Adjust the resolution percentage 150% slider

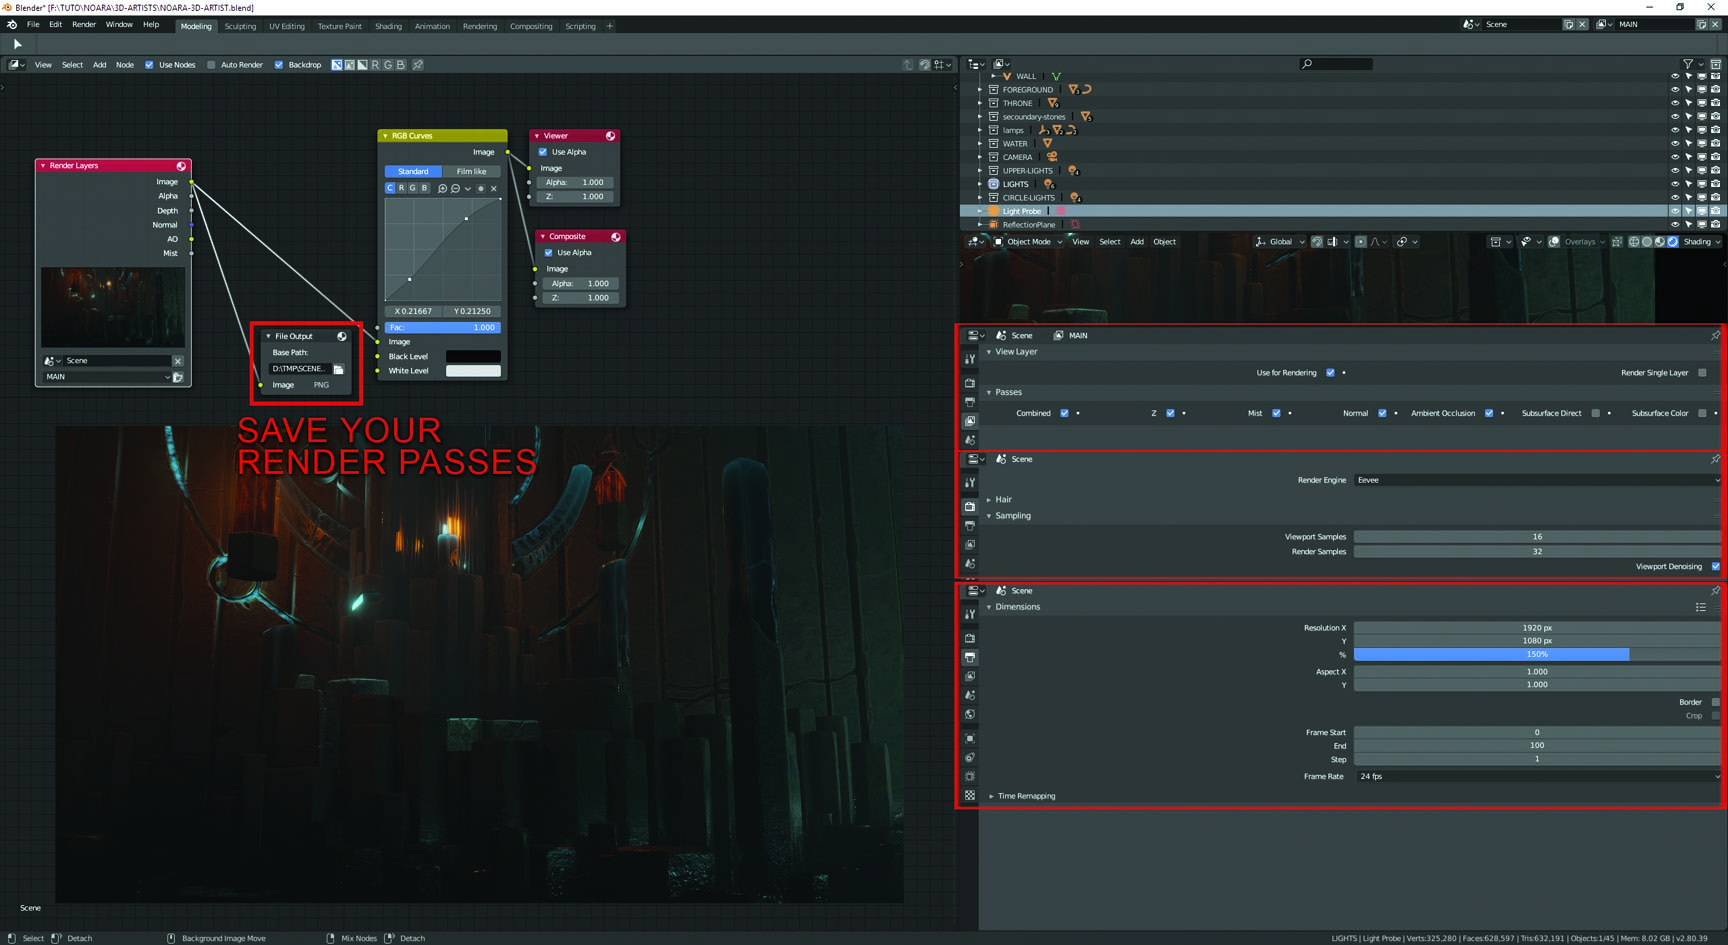click(1537, 654)
